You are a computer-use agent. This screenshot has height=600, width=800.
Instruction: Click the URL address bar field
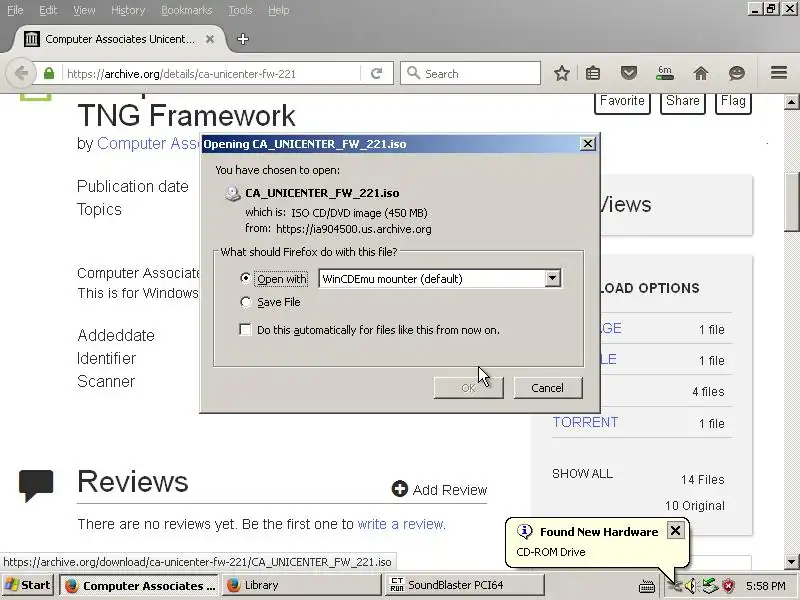[x=211, y=73]
